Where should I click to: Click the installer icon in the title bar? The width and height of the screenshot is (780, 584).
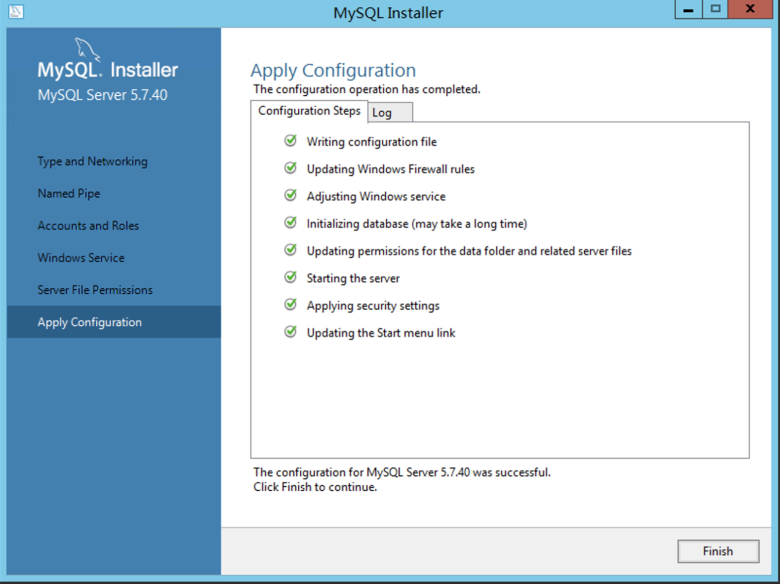point(15,12)
